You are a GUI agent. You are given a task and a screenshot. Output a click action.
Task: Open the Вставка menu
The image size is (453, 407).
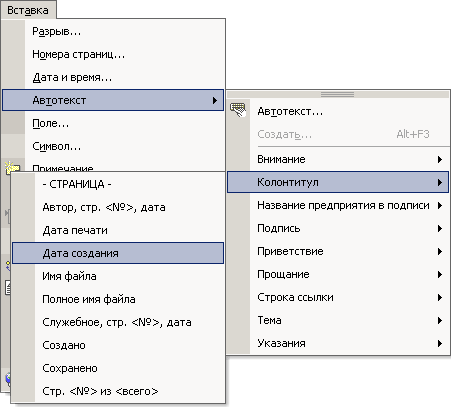coord(28,10)
